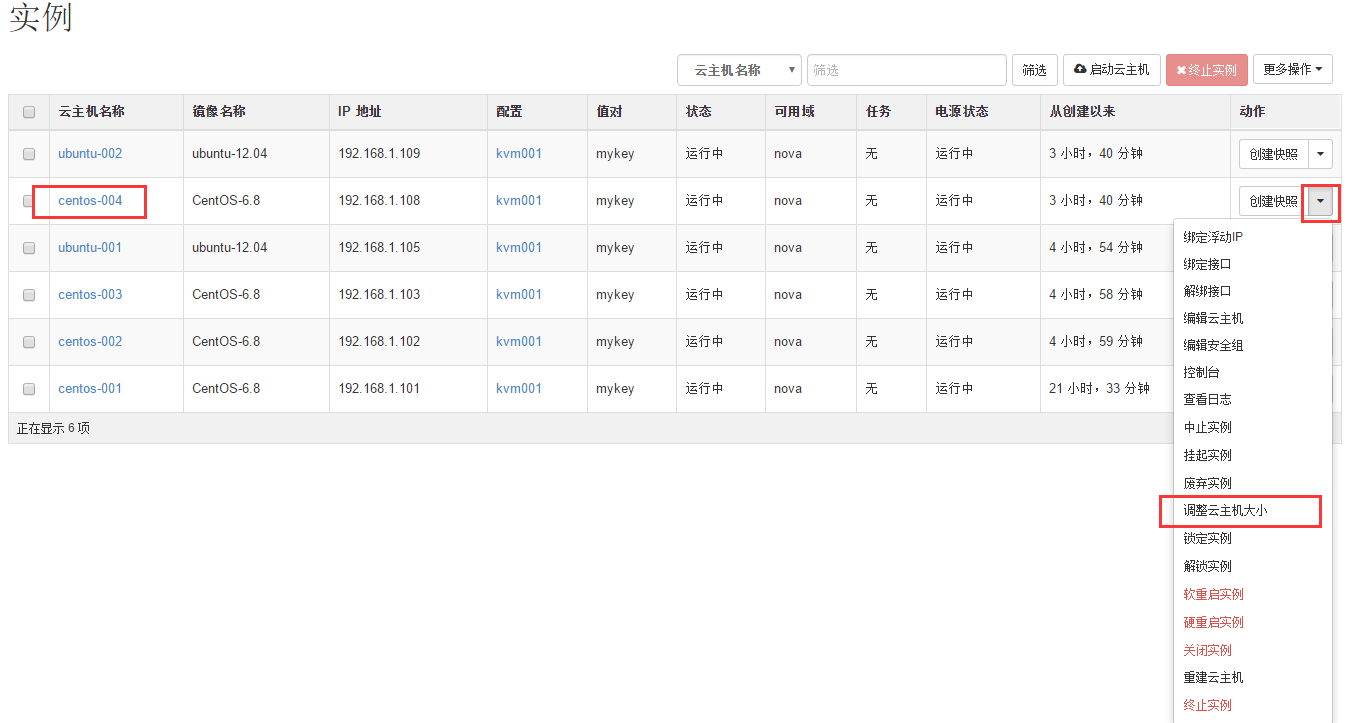Click 创建快照 for centos-004
Image resolution: width=1347 pixels, height=723 pixels.
click(1273, 201)
